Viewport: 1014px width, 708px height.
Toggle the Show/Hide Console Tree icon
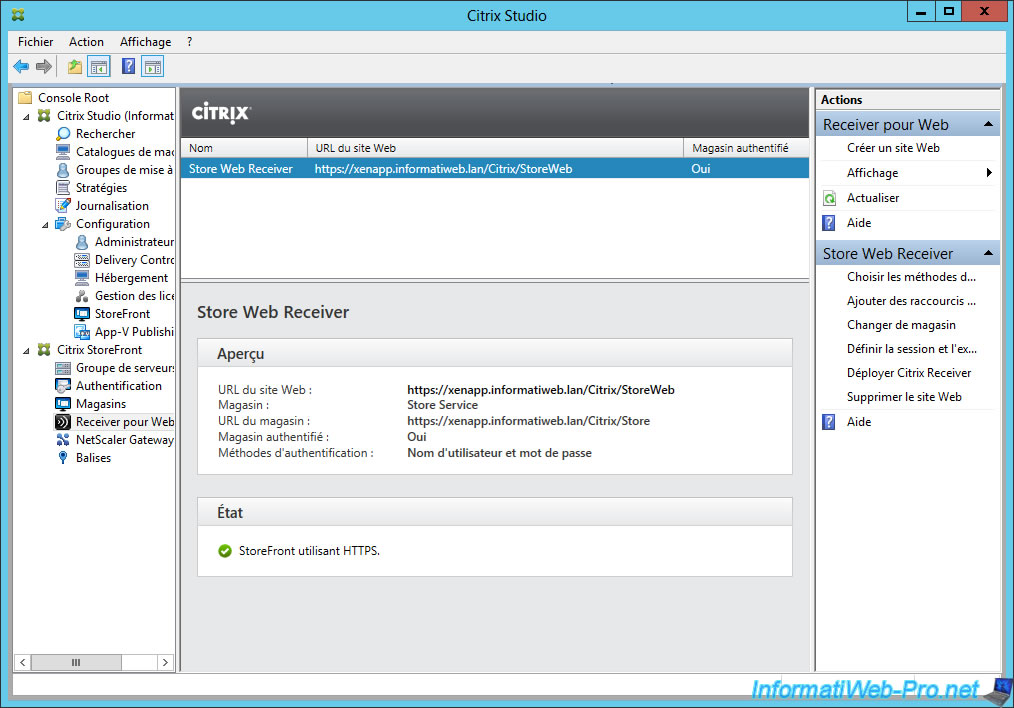pos(99,67)
